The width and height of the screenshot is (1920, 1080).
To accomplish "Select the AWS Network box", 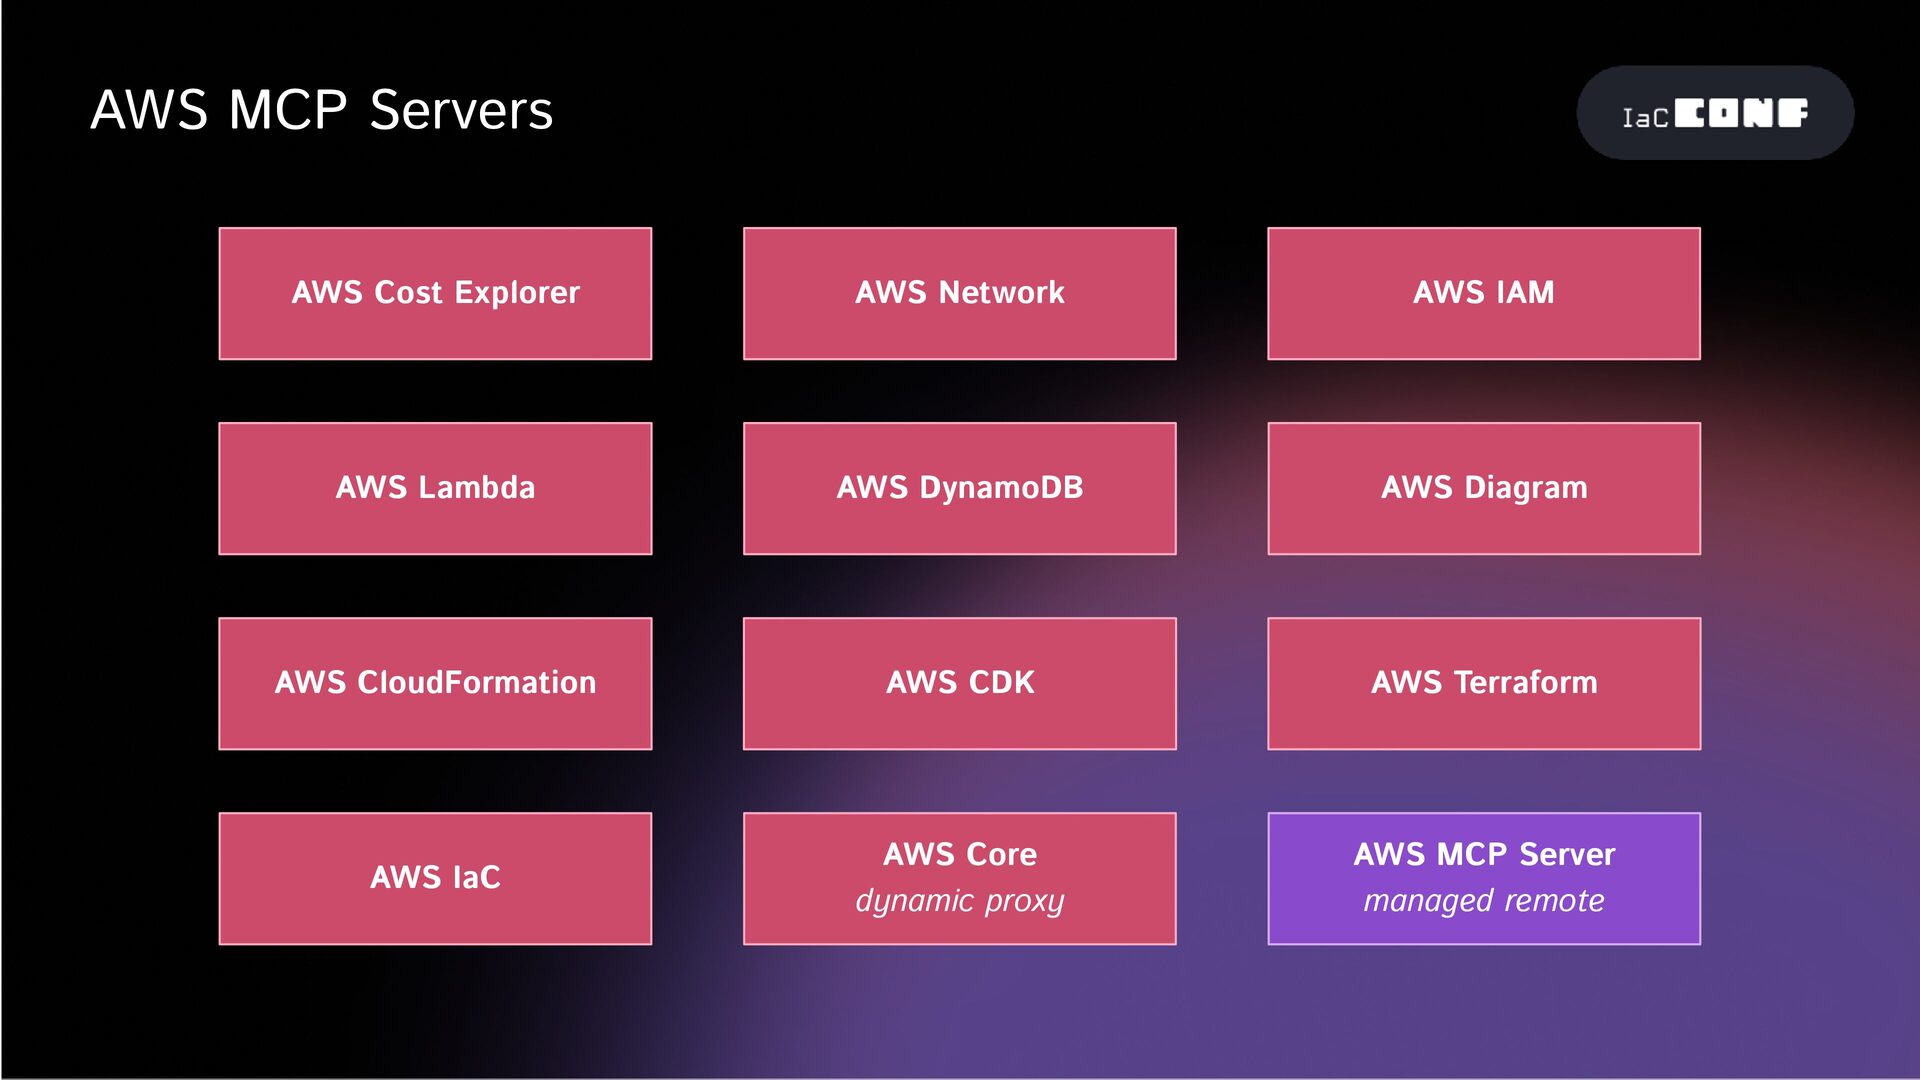I will (959, 293).
